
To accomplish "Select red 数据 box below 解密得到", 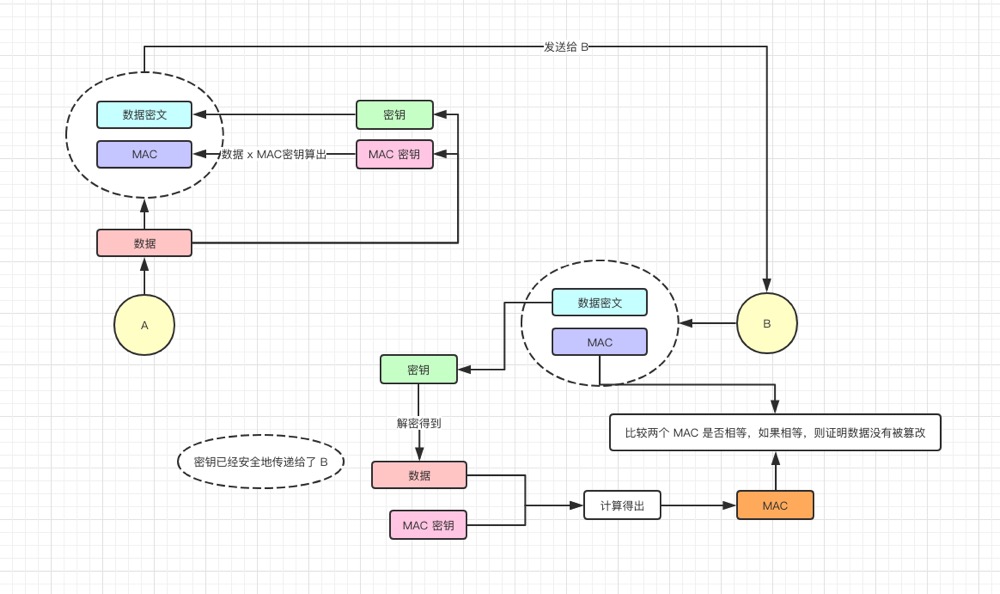I will click(x=419, y=475).
